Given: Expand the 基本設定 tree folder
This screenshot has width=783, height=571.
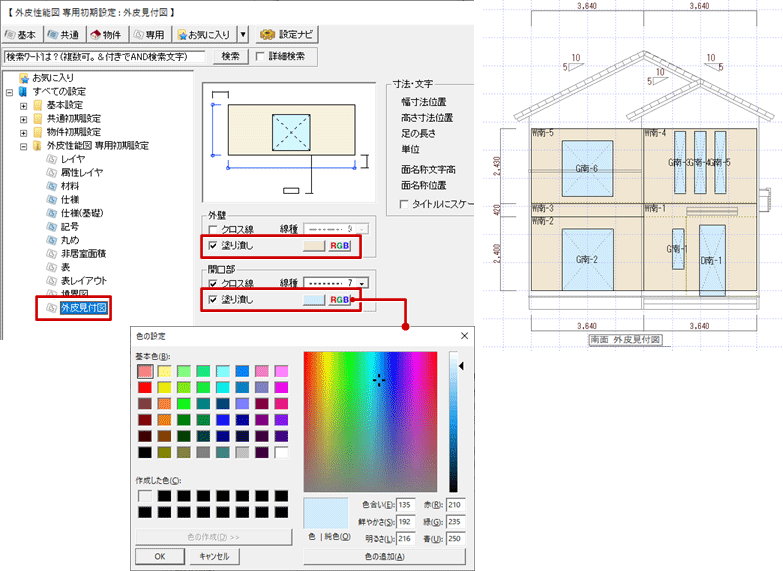Looking at the screenshot, I should click(23, 105).
